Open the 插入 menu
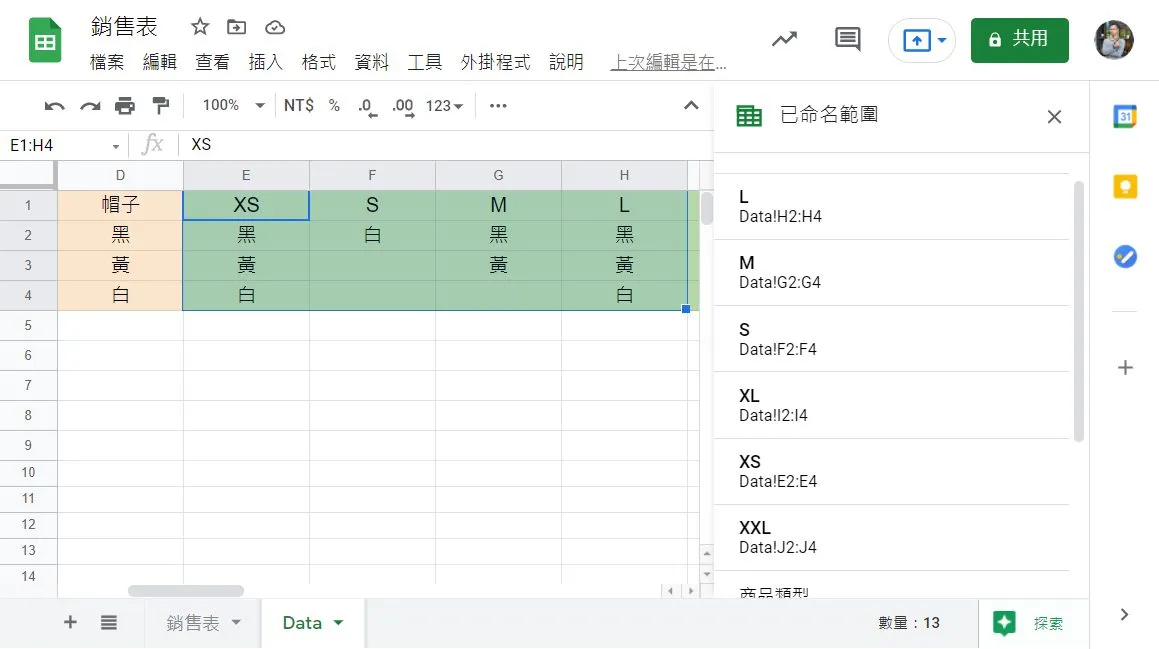Image resolution: width=1159 pixels, height=649 pixels. [x=265, y=62]
